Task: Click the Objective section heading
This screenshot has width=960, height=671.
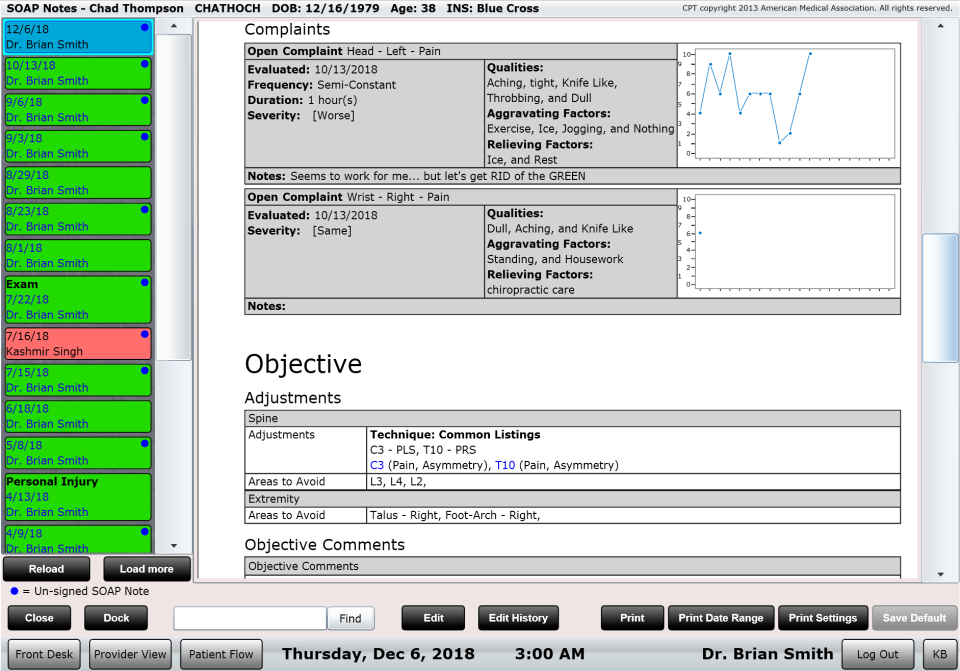Action: 303,364
